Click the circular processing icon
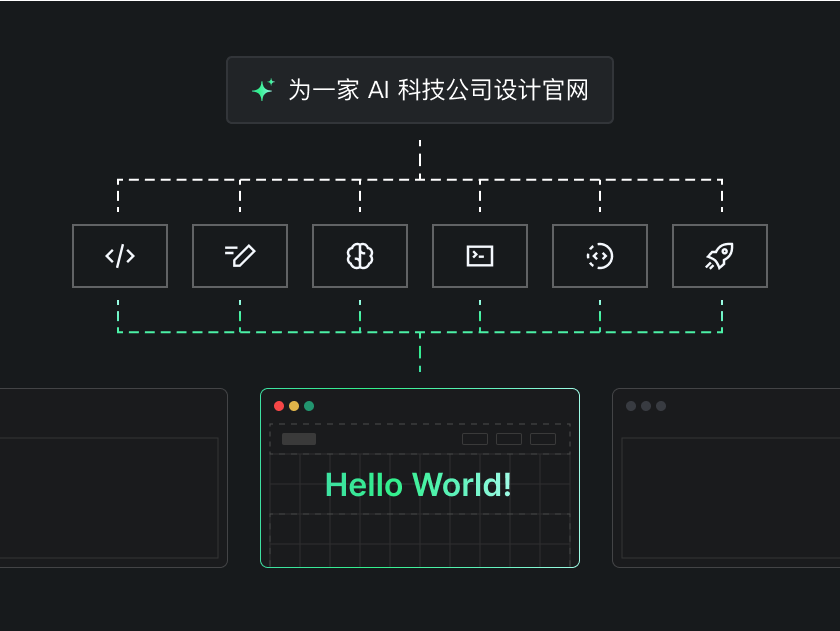Image resolution: width=840 pixels, height=631 pixels. click(600, 256)
